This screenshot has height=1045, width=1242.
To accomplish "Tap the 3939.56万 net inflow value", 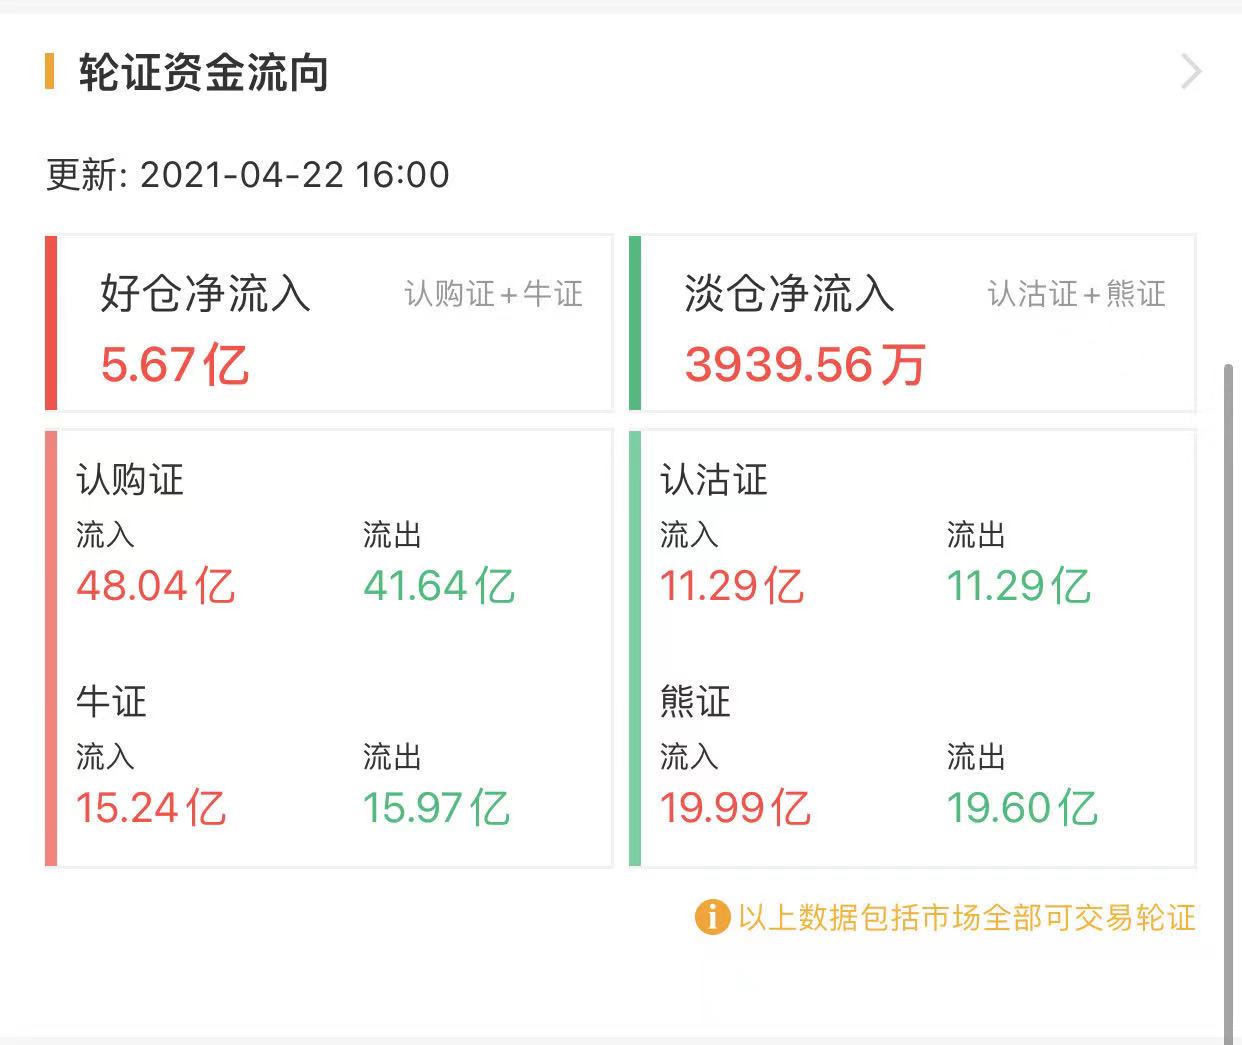I will [804, 364].
